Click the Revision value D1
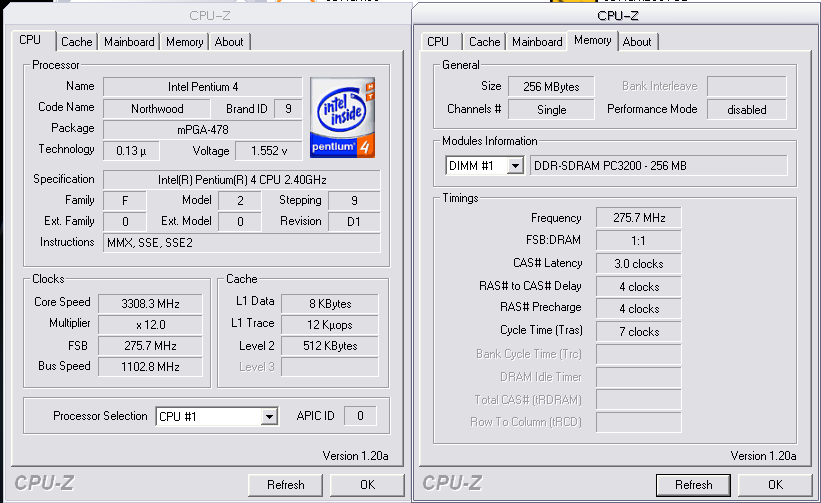The image size is (821, 503). click(354, 221)
